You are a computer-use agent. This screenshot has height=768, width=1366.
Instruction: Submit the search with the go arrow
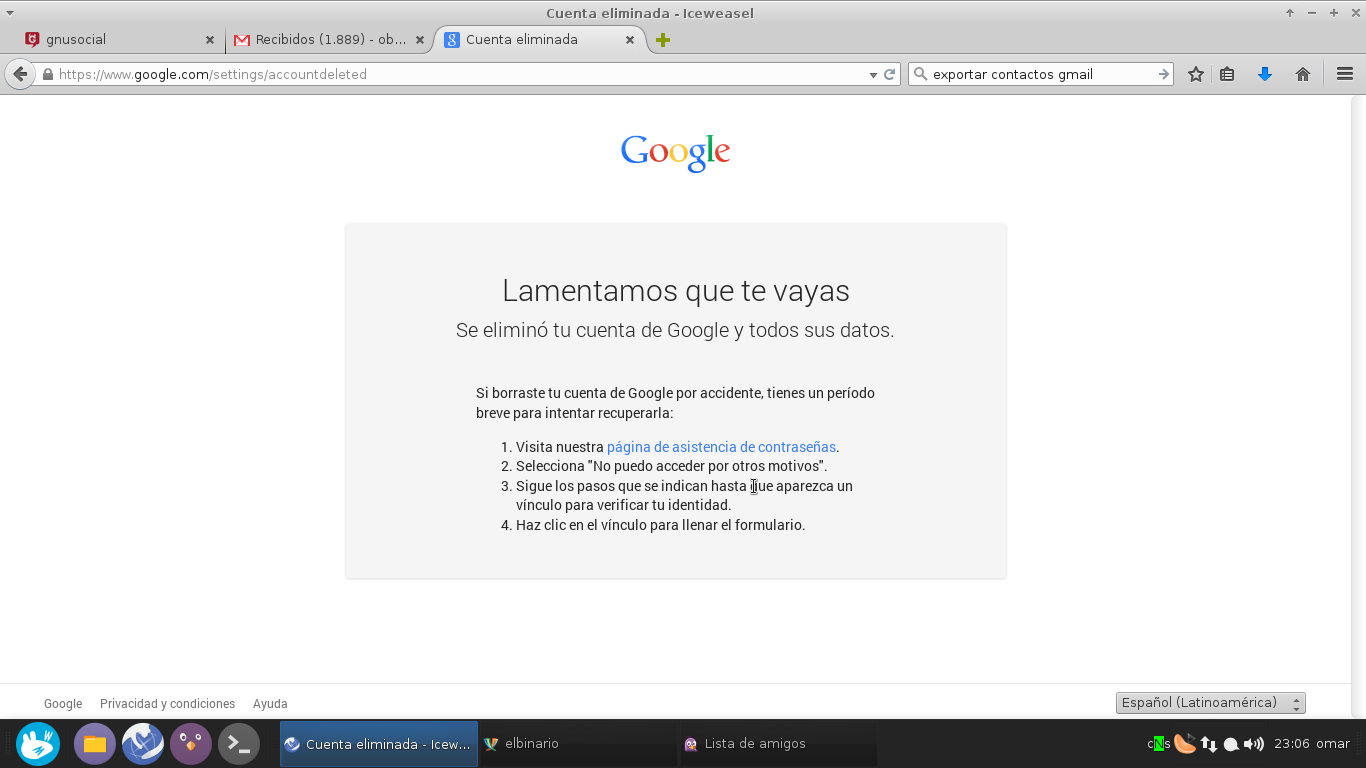point(1164,74)
